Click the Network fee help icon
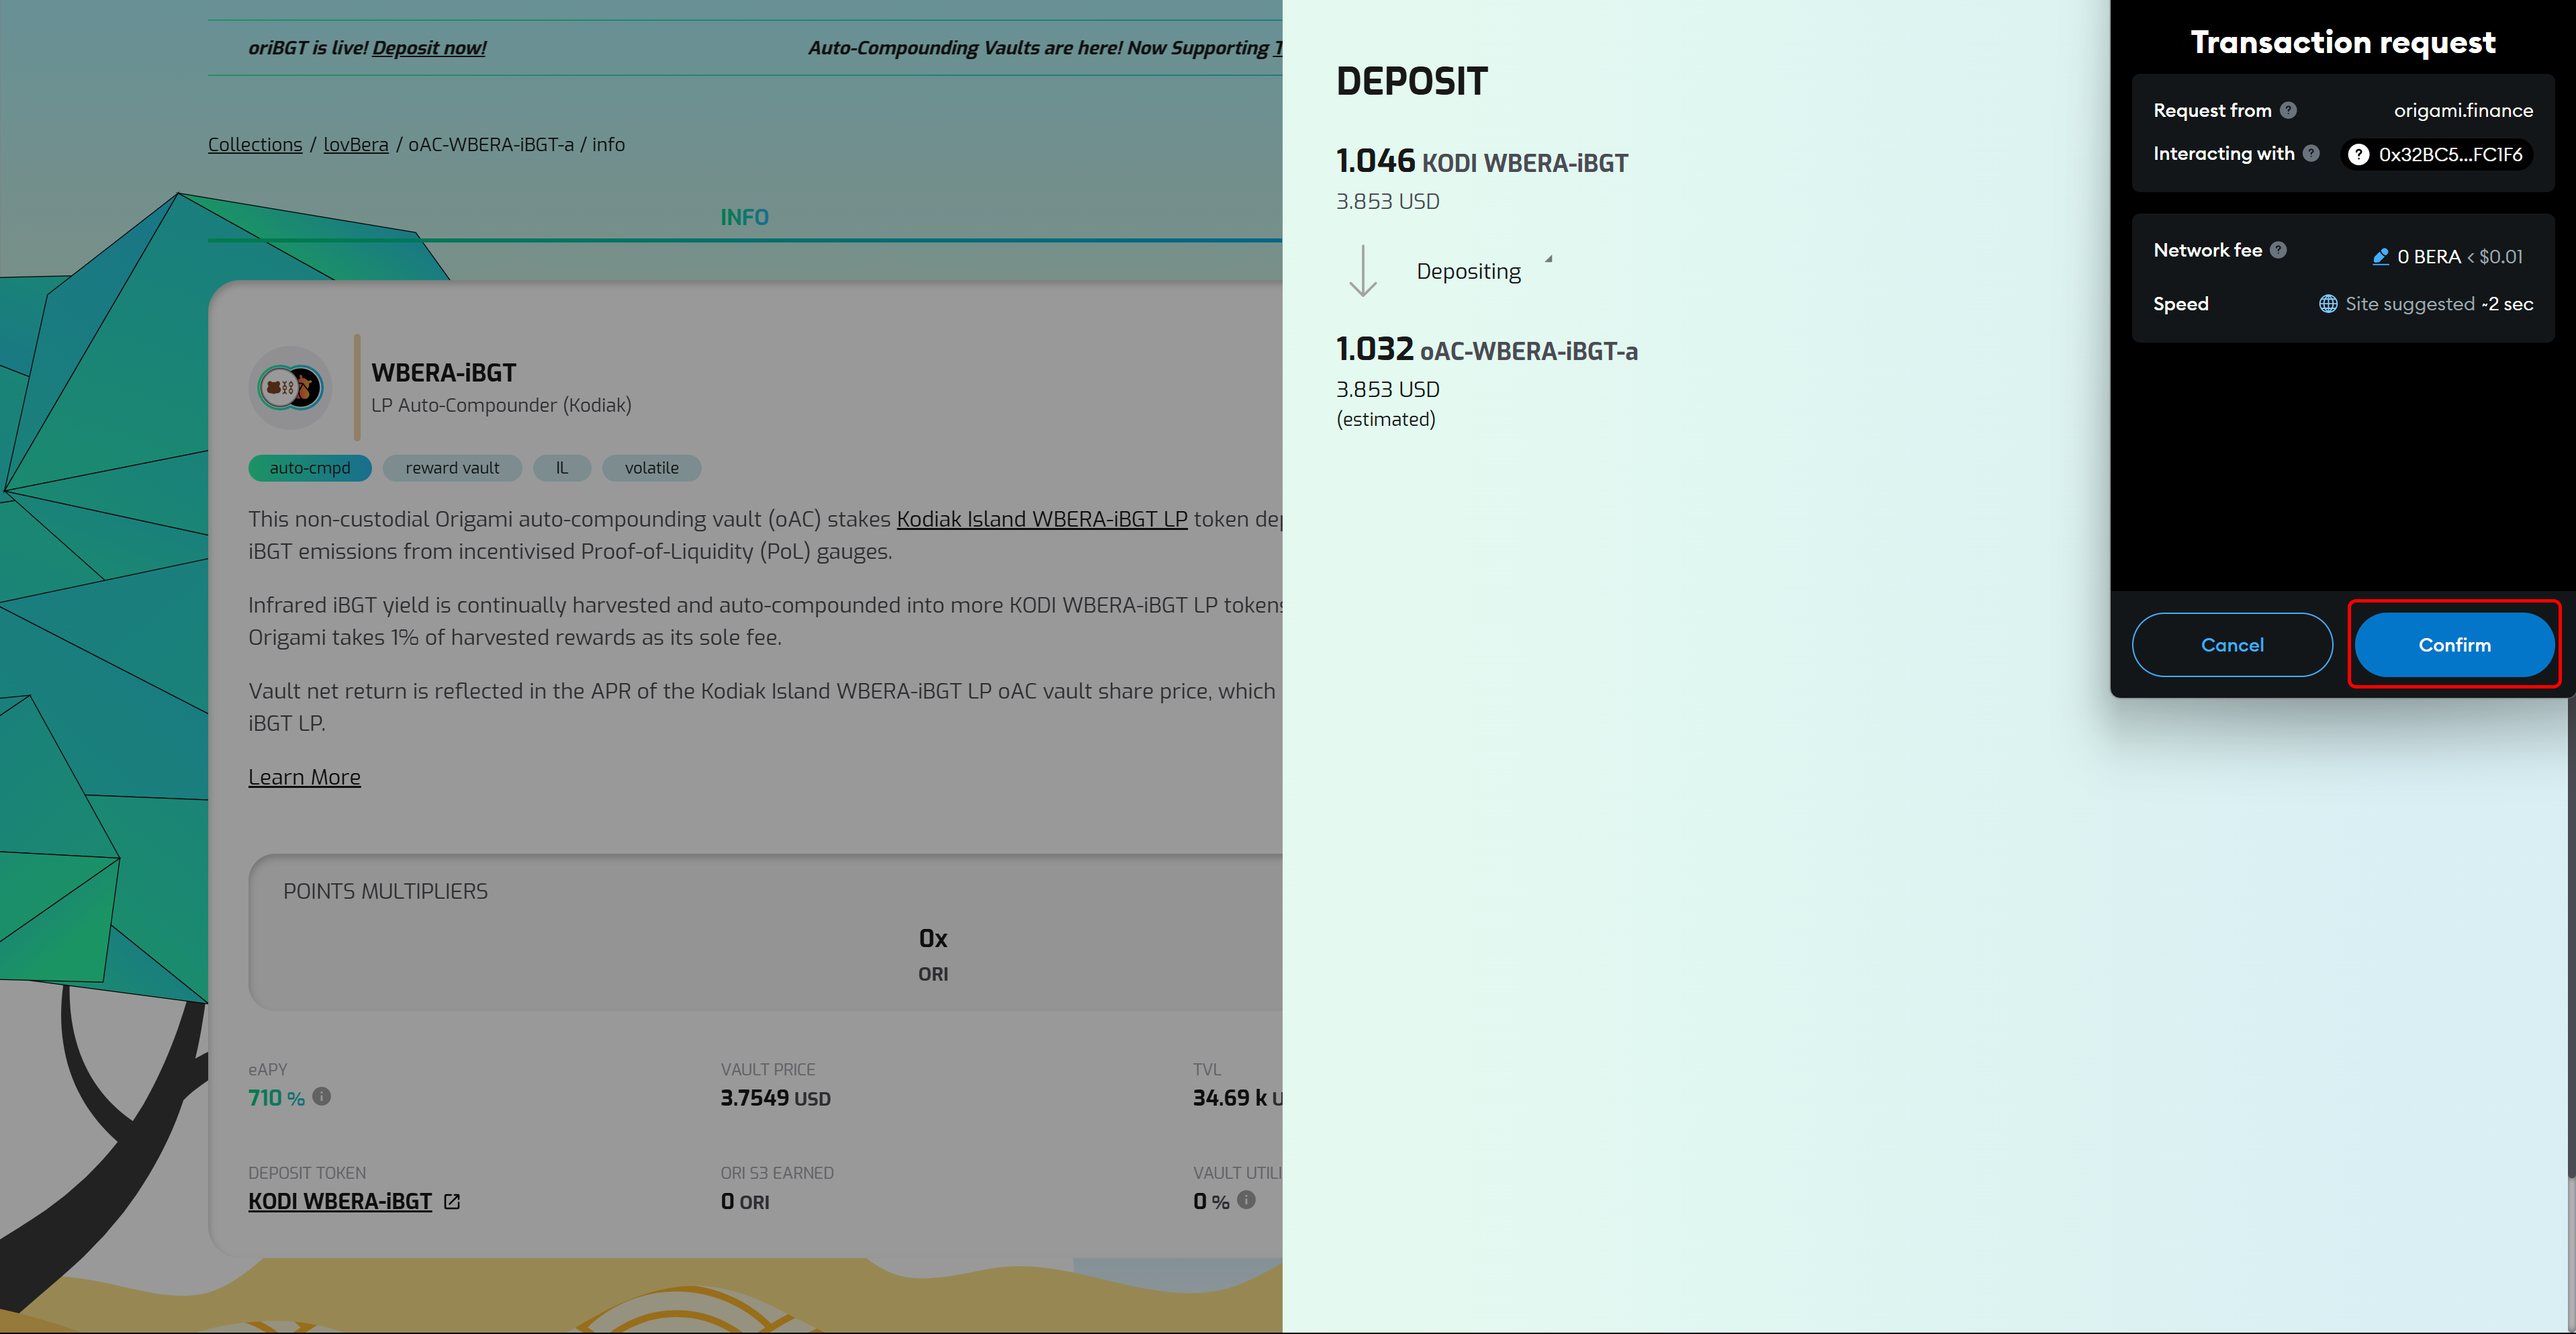 [2278, 250]
